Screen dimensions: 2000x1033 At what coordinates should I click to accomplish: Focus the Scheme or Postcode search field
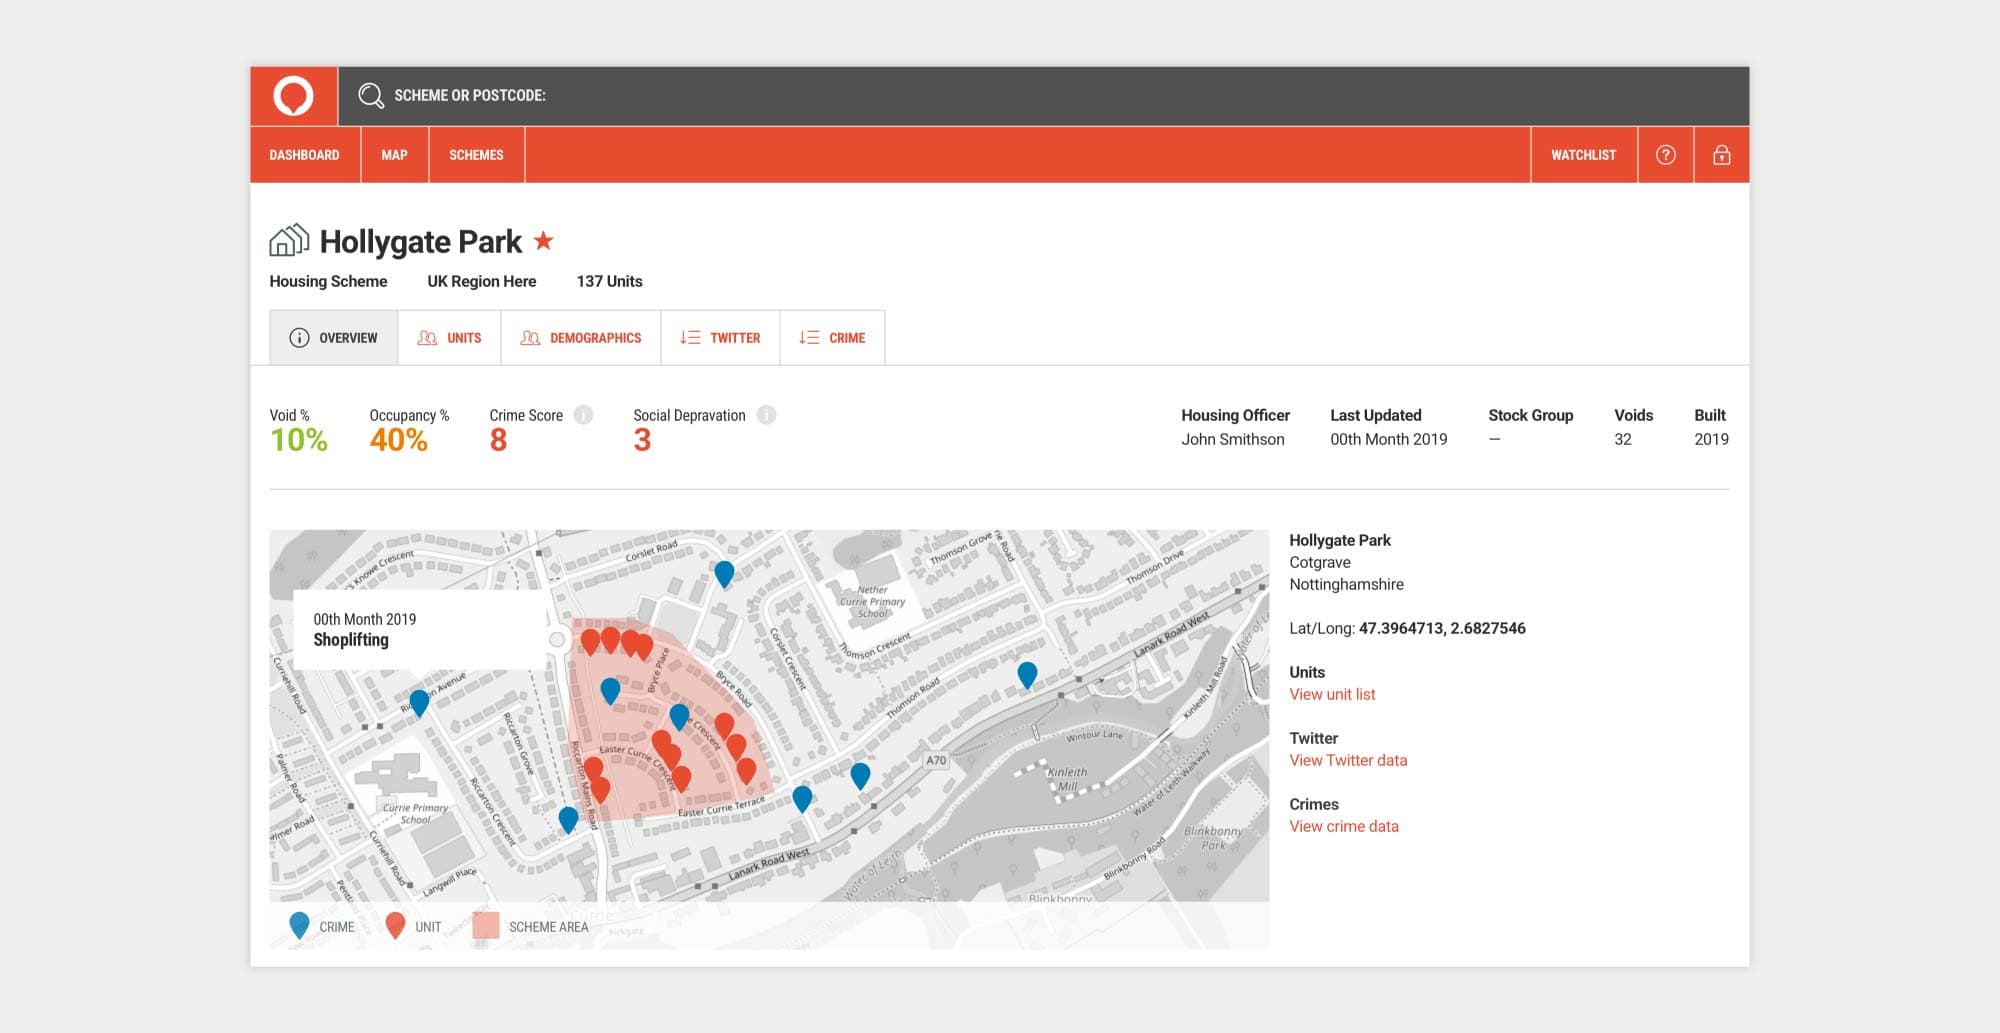(1043, 96)
